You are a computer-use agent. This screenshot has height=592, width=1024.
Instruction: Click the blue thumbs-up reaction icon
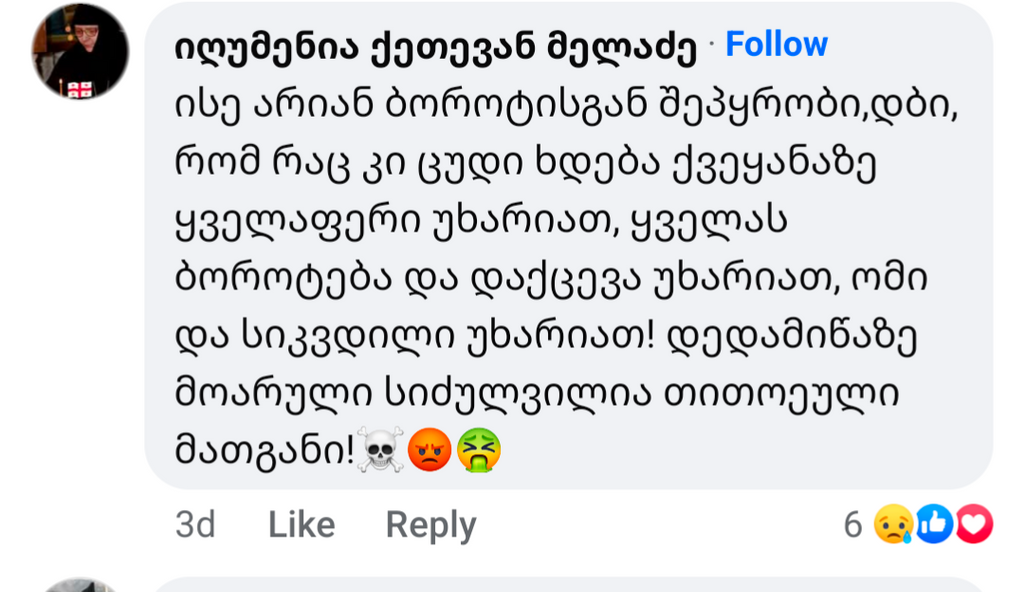[934, 524]
